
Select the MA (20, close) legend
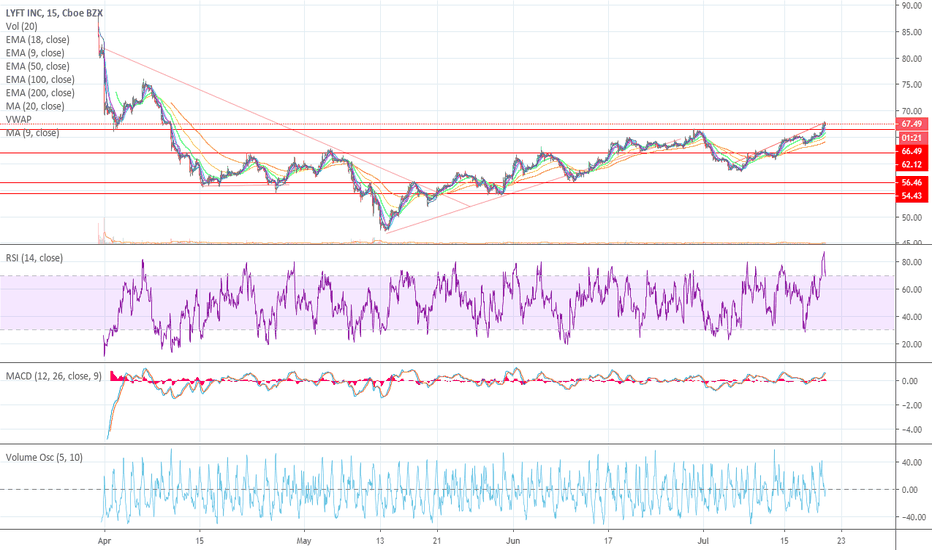(35, 106)
